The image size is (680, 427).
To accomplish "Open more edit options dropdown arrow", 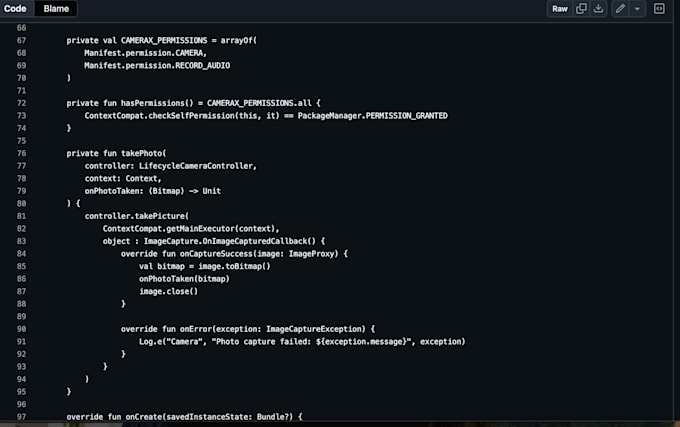I will [637, 9].
